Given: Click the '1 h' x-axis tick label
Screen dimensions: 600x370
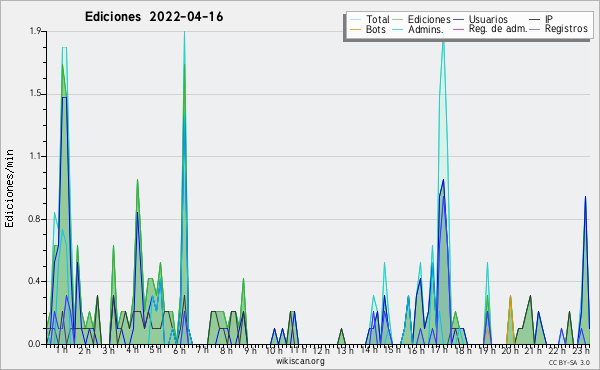Looking at the screenshot, I should point(62,350).
